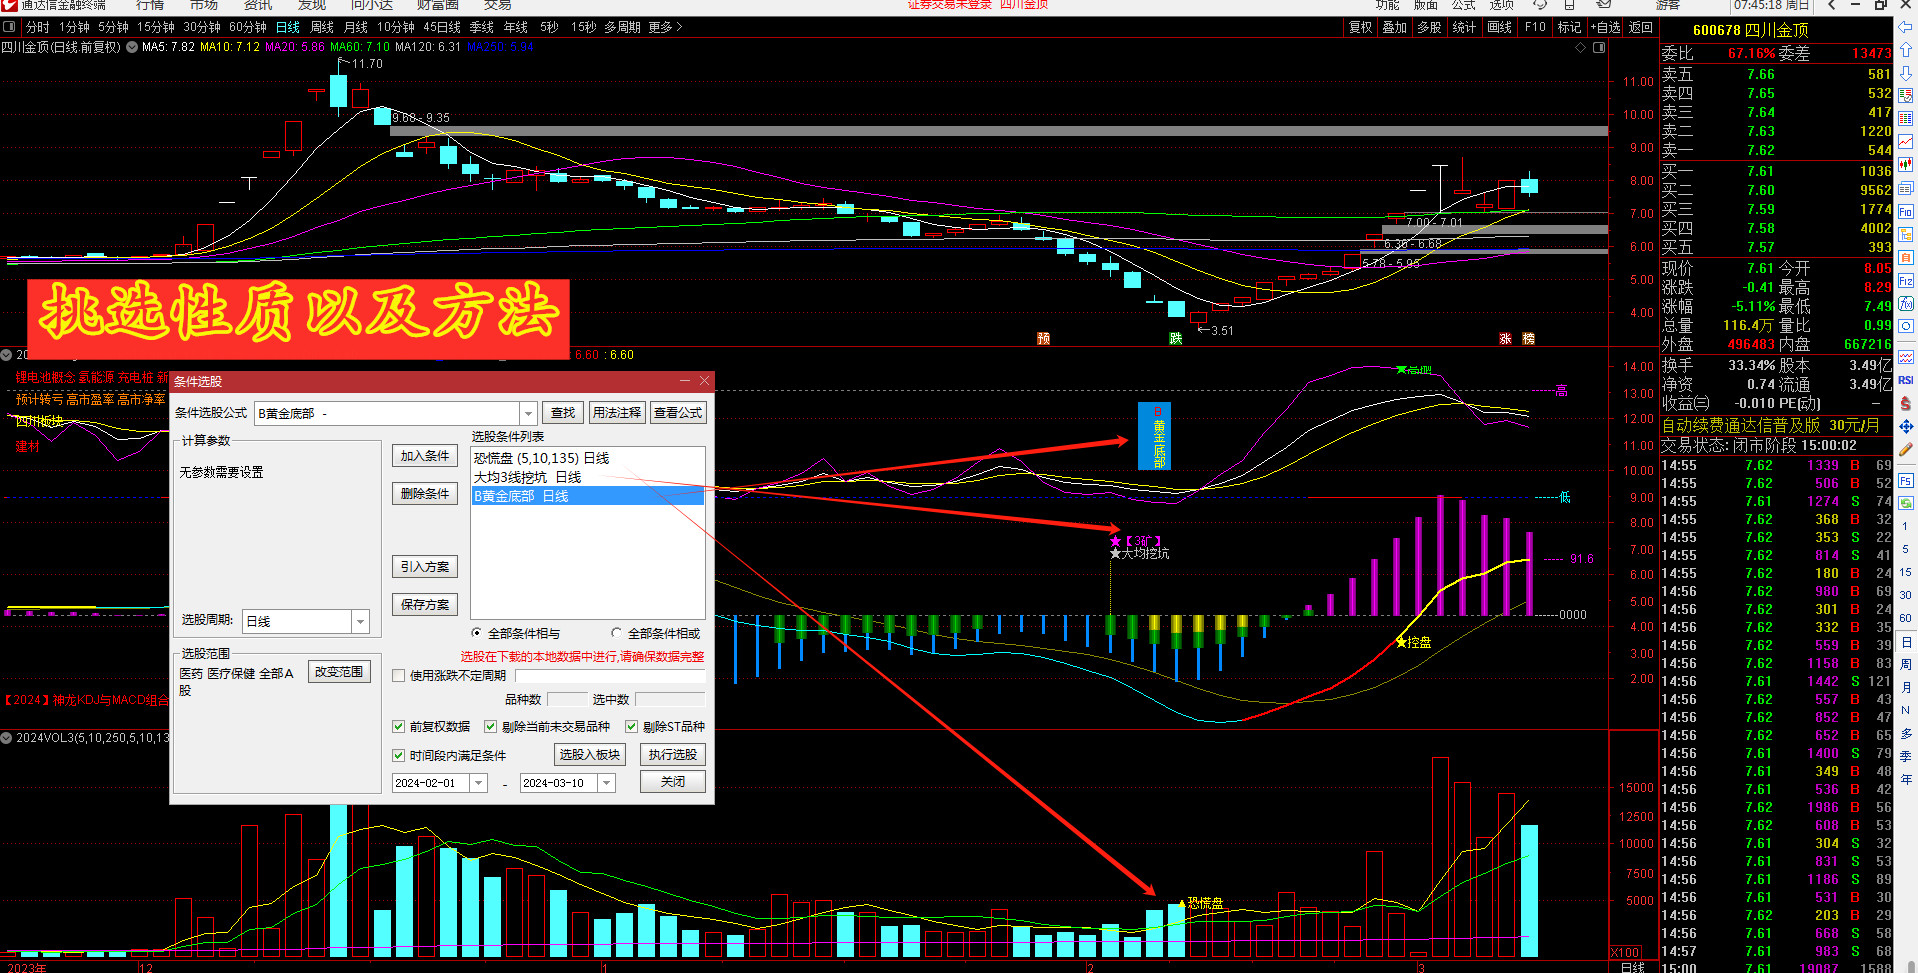Screen dimensions: 1918x973
Task: Click the candlestick chart icon in sidebar
Action: coord(1906,165)
